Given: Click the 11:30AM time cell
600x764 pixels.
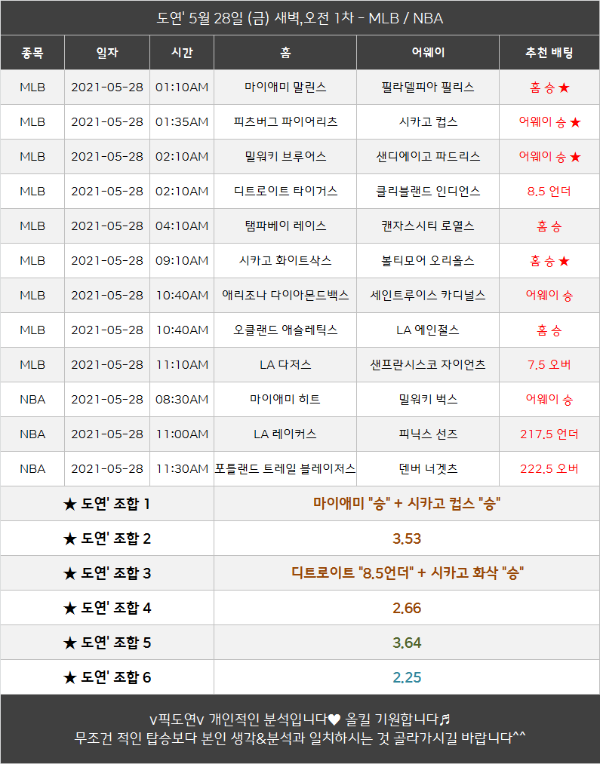Looking at the screenshot, I should [182, 468].
